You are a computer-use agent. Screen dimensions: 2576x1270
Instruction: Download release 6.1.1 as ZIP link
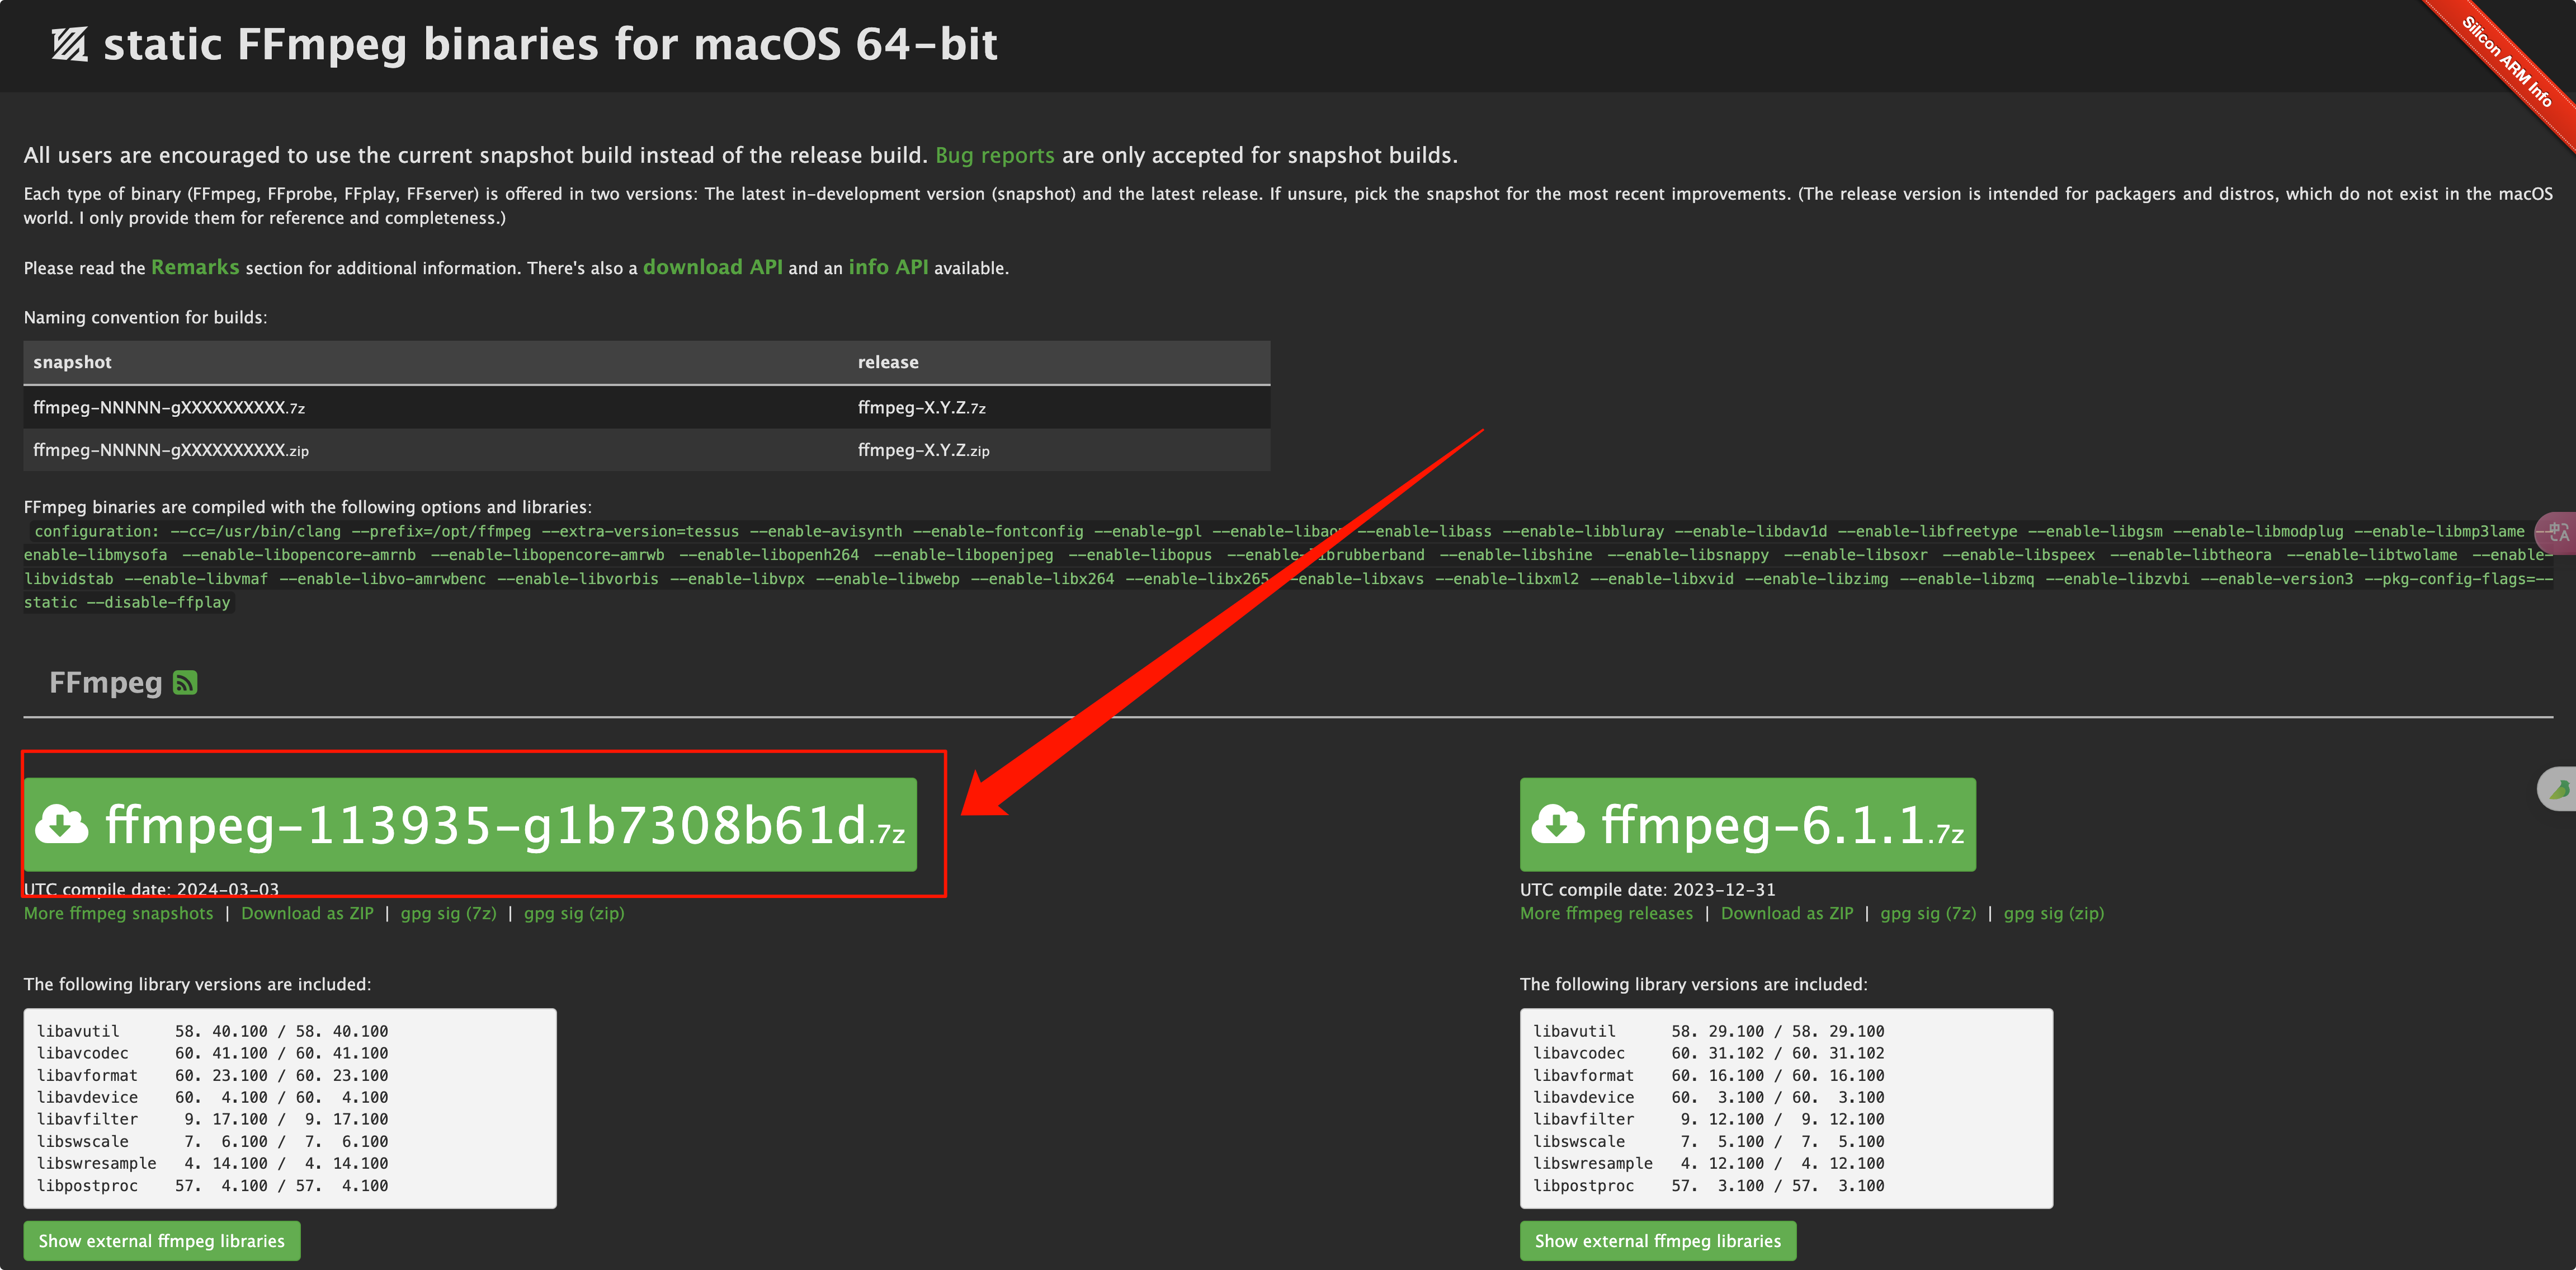1787,913
